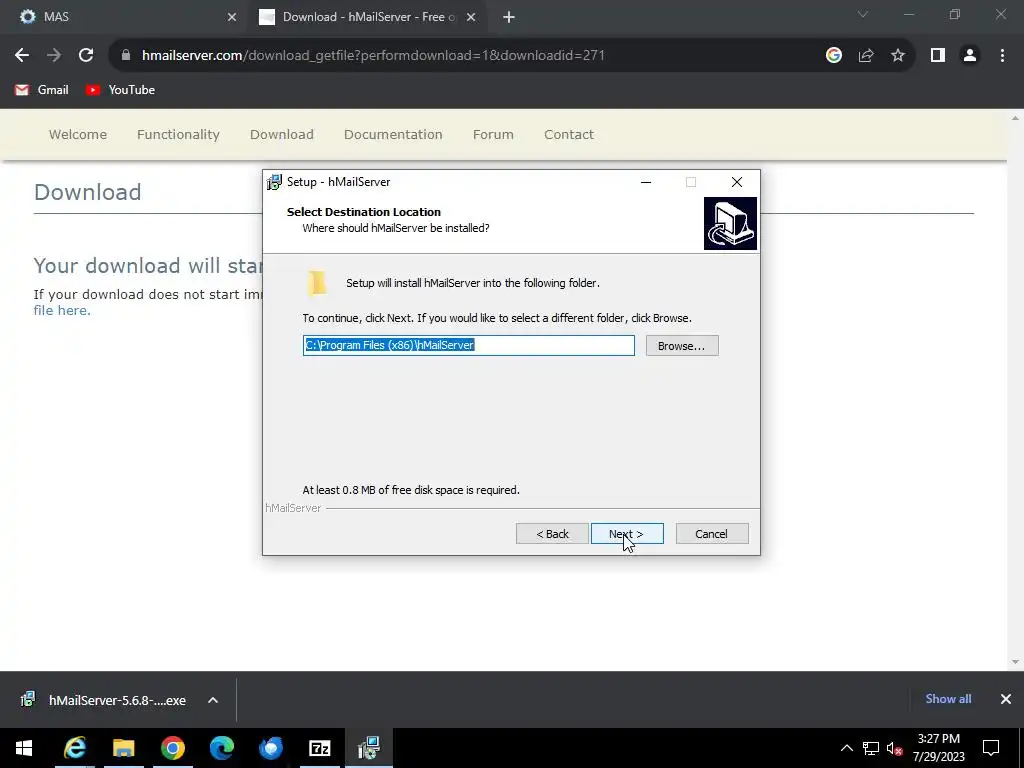Open 7-Zip from taskbar
The height and width of the screenshot is (768, 1024).
point(320,748)
